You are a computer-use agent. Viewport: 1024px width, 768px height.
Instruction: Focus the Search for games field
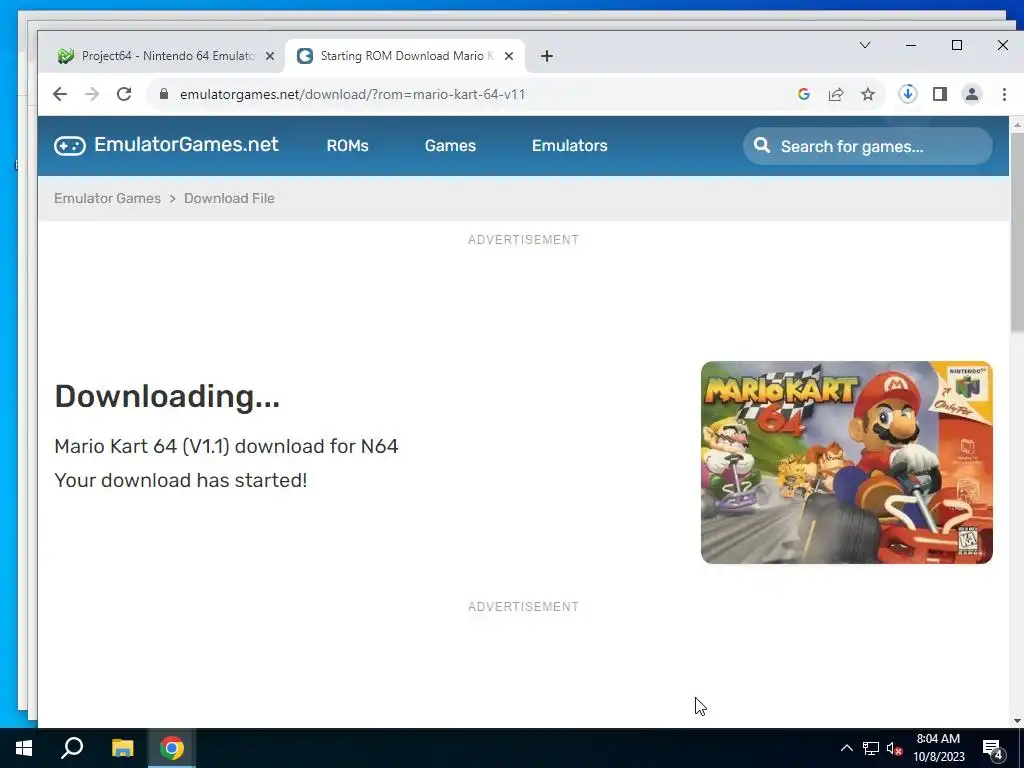point(868,146)
